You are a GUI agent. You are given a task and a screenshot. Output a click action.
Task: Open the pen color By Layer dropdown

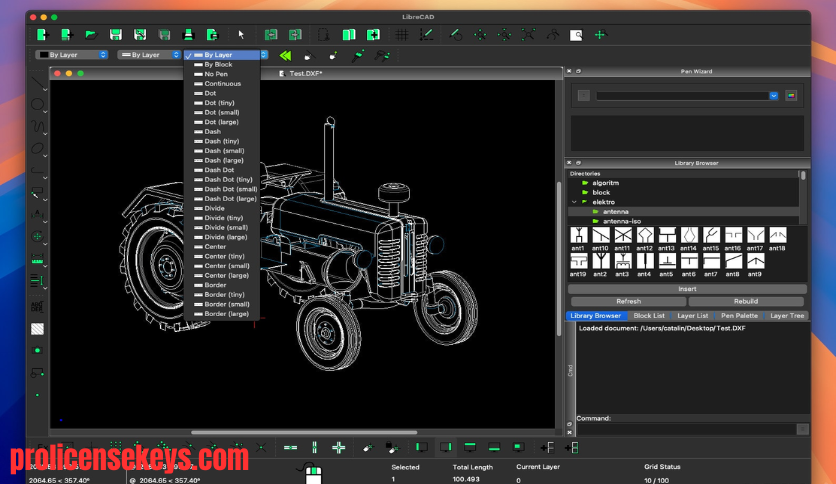(x=72, y=54)
